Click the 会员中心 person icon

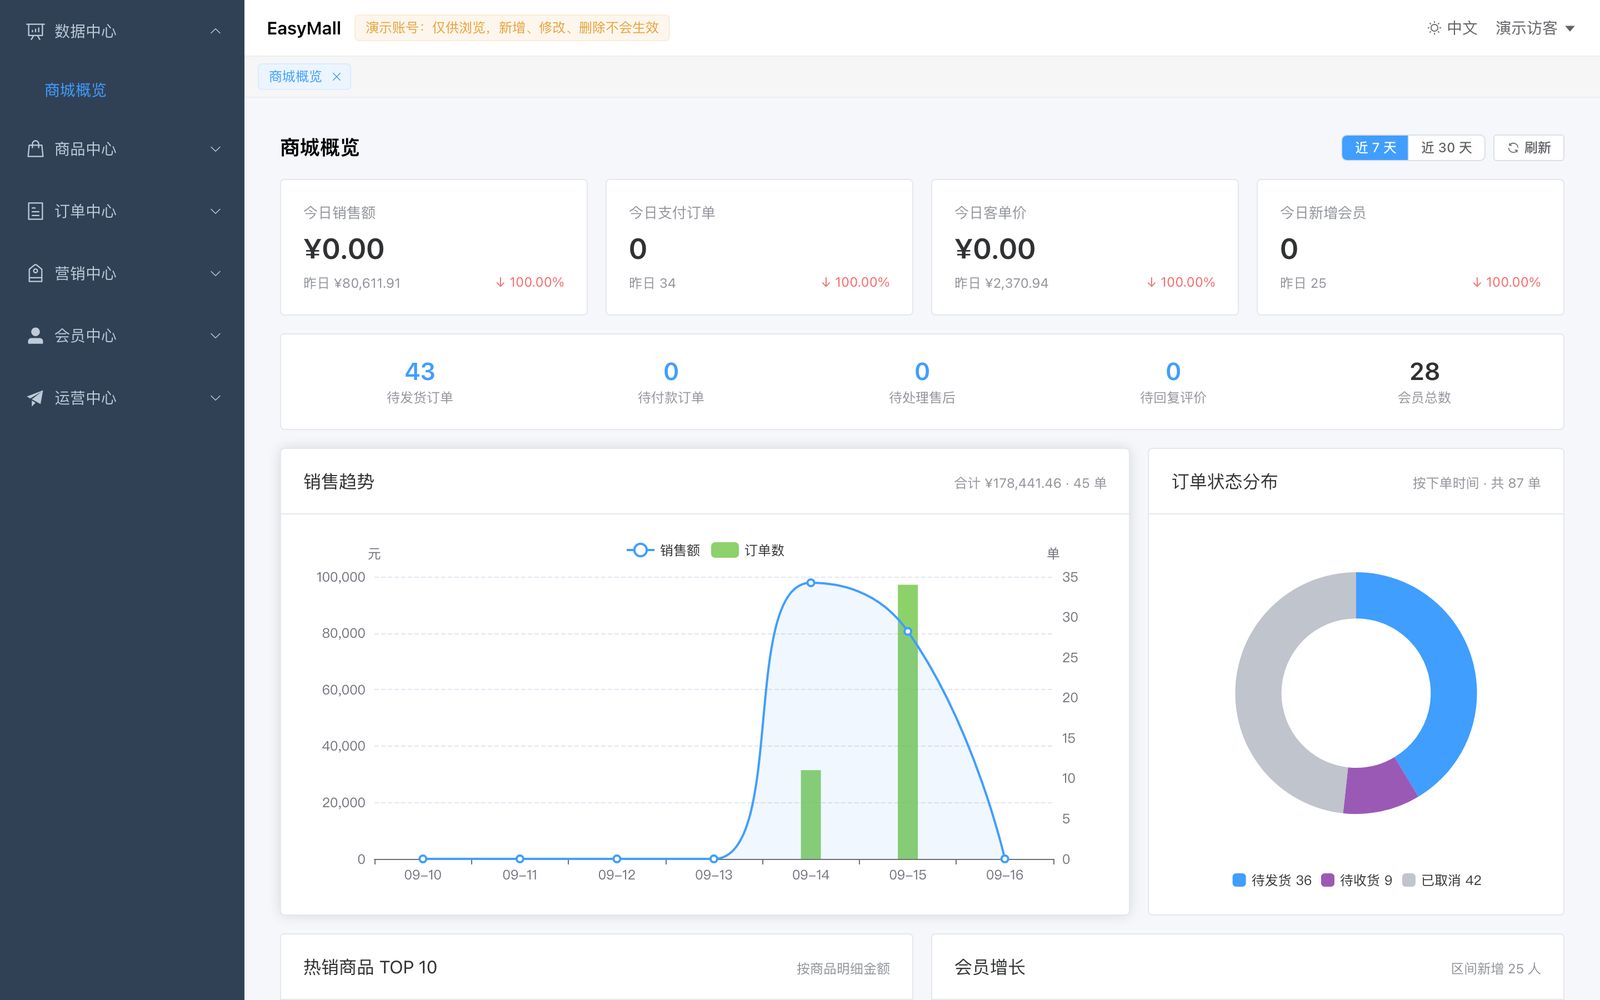(x=35, y=335)
